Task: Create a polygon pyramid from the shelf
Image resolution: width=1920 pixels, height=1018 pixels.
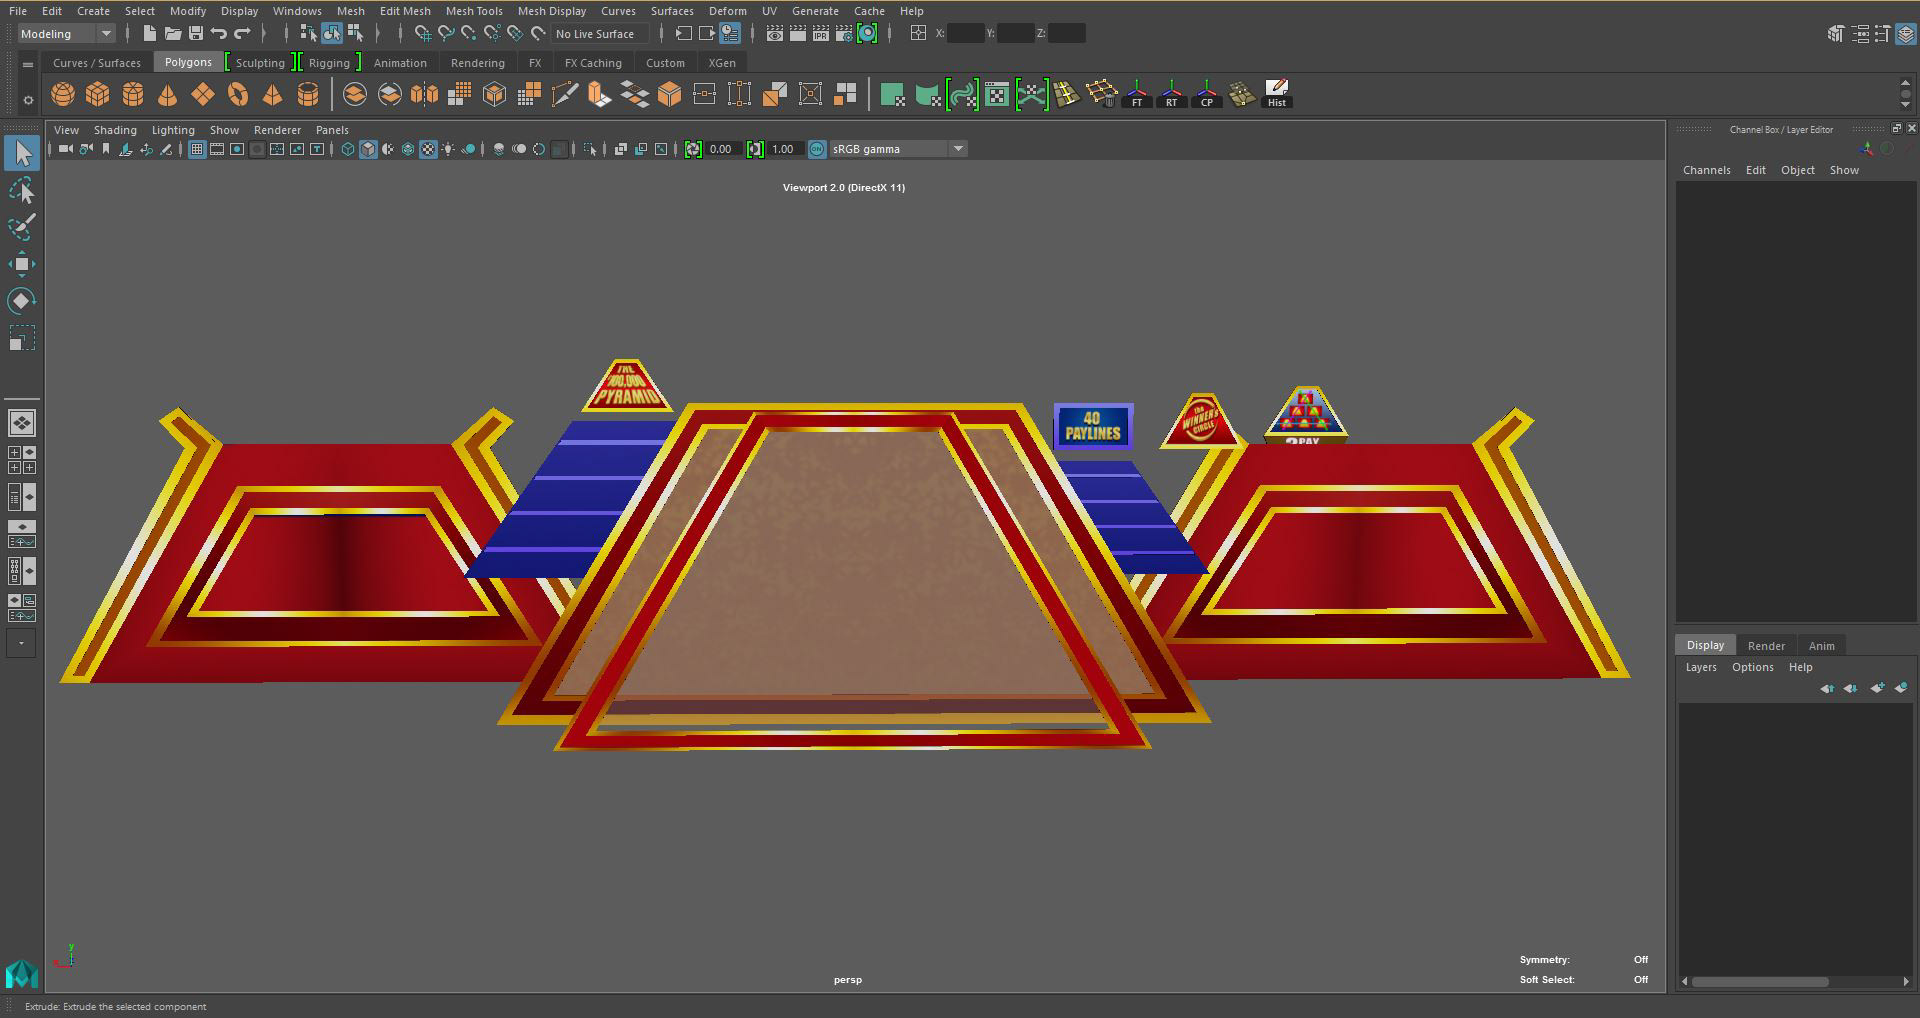Action: [x=272, y=95]
